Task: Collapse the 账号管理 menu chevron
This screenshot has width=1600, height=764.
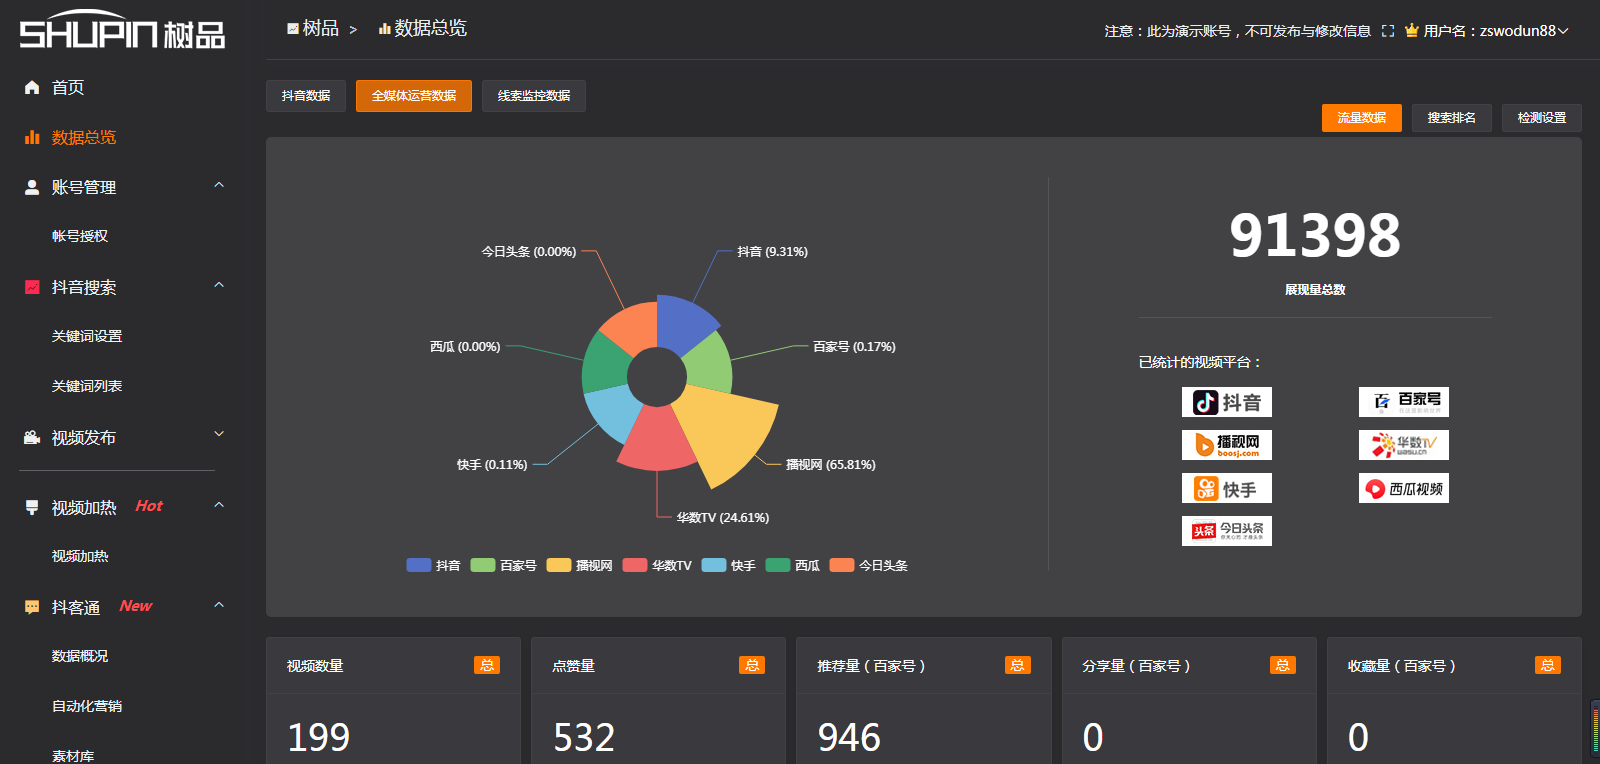Action: 219,185
